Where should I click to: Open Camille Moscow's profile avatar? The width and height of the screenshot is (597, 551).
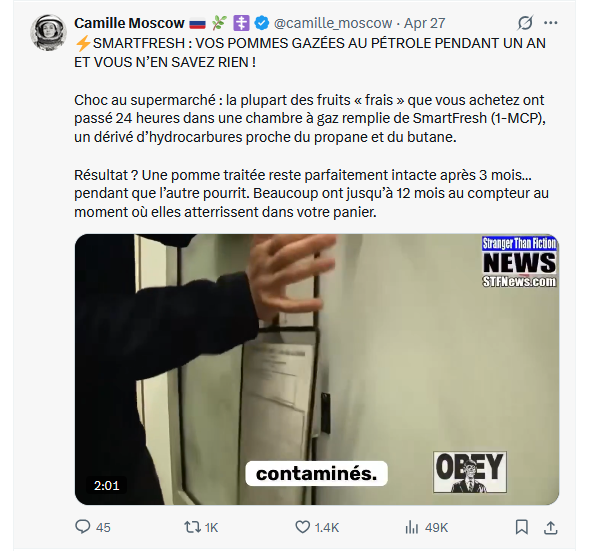(x=48, y=33)
